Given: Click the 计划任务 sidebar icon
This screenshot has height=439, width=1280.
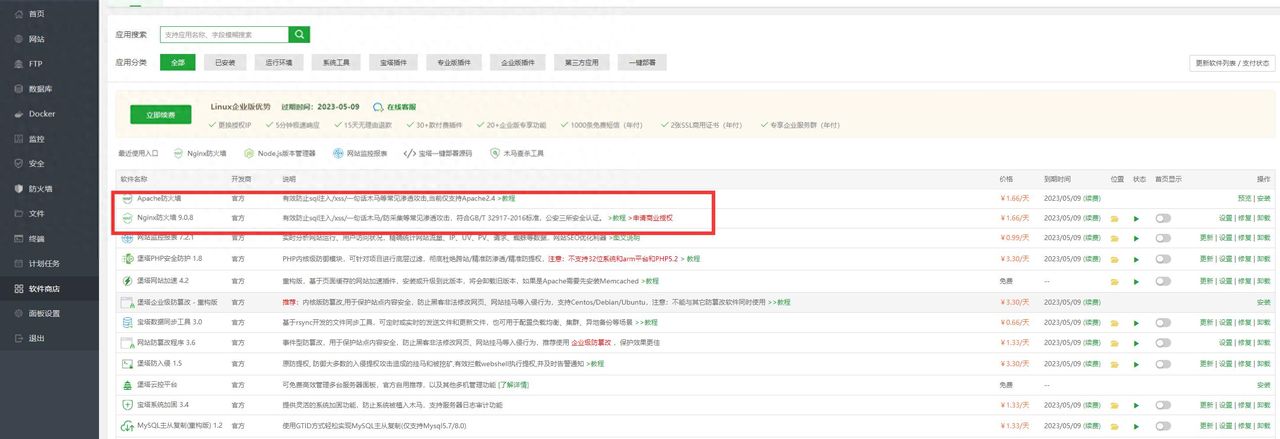Looking at the screenshot, I should click(x=19, y=264).
